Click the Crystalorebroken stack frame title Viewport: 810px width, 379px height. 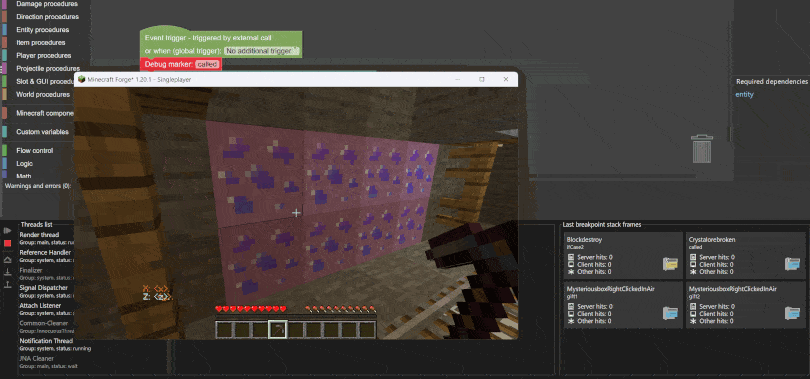pos(712,240)
